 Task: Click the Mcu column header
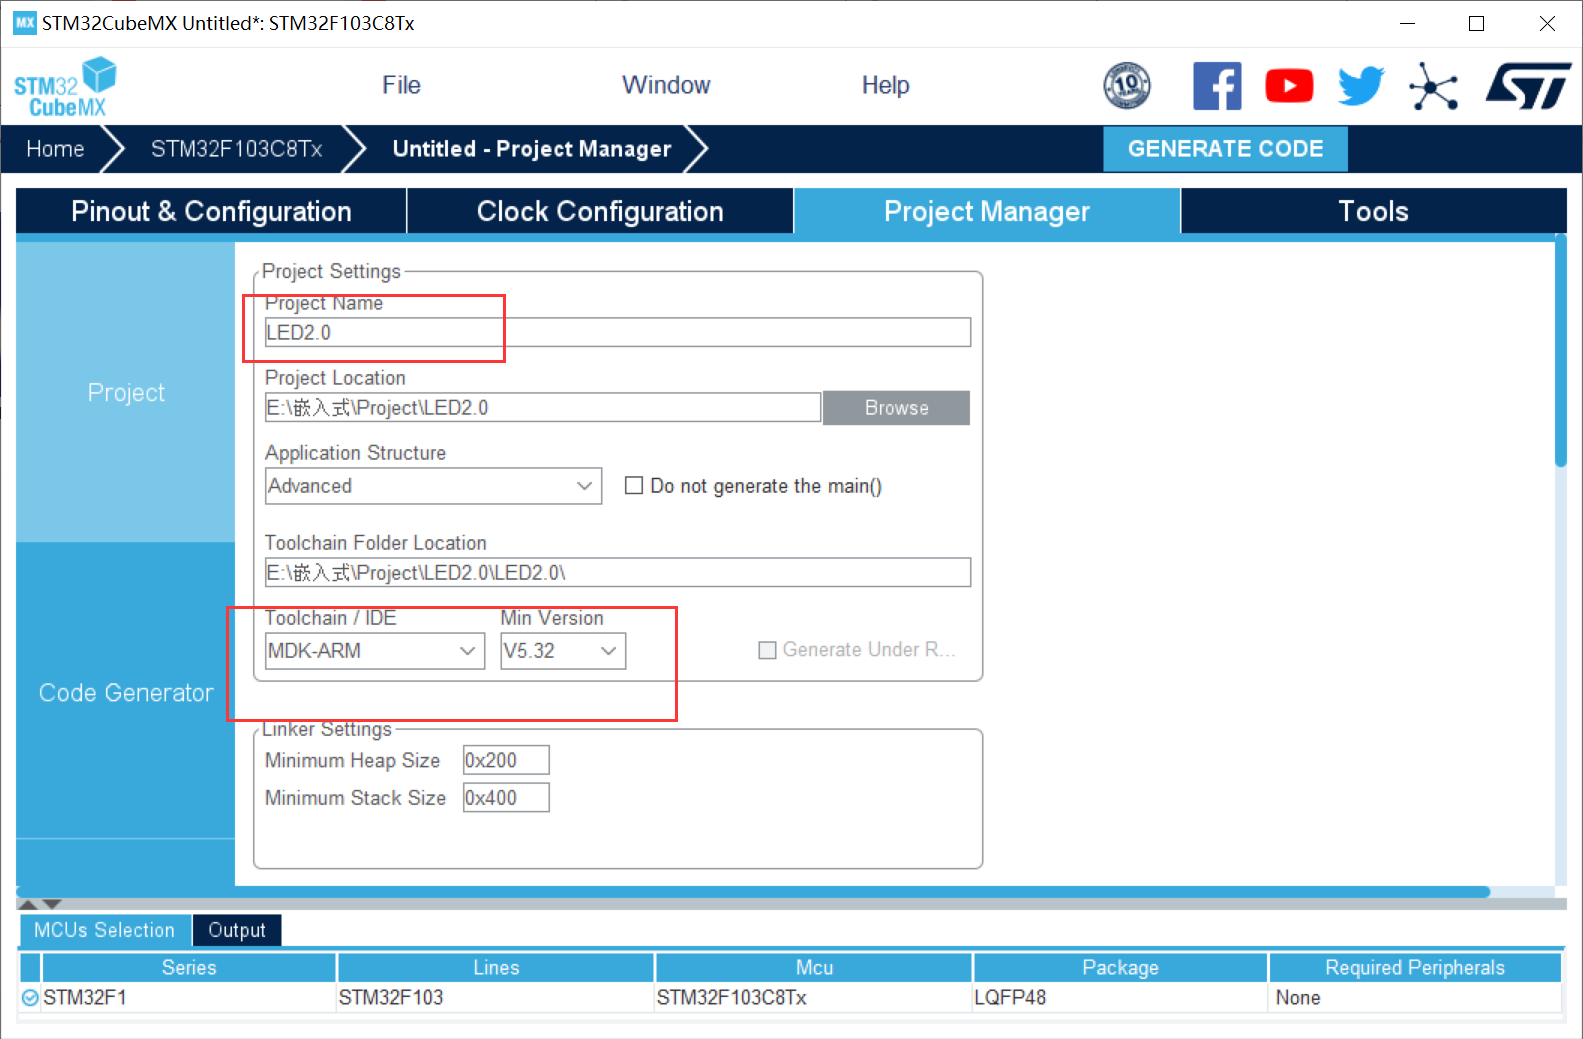click(814, 967)
